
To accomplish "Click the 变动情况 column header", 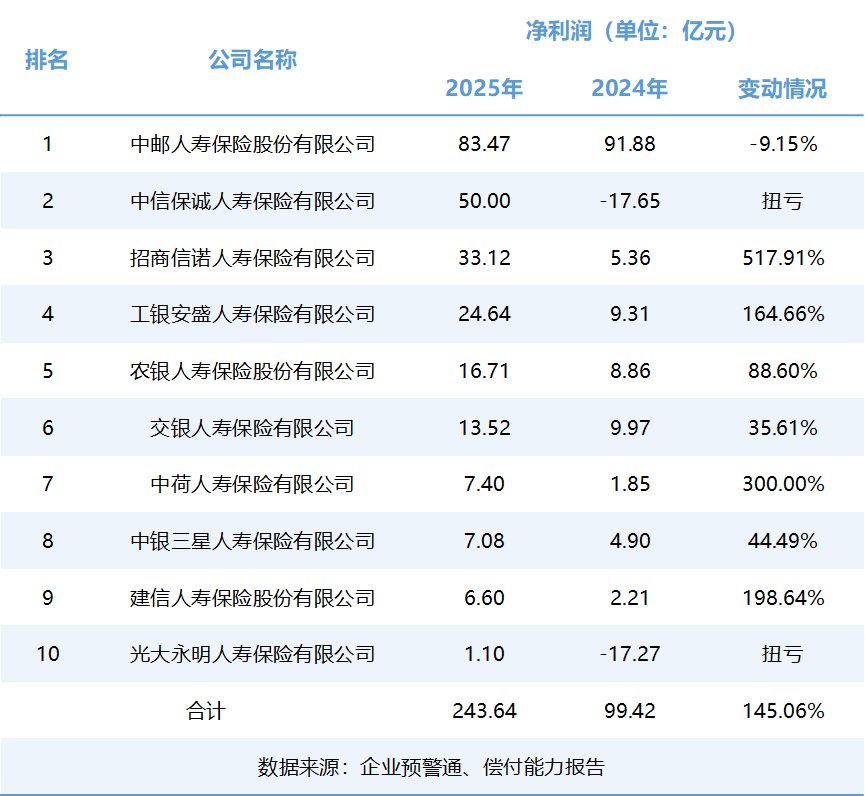I will coord(782,88).
